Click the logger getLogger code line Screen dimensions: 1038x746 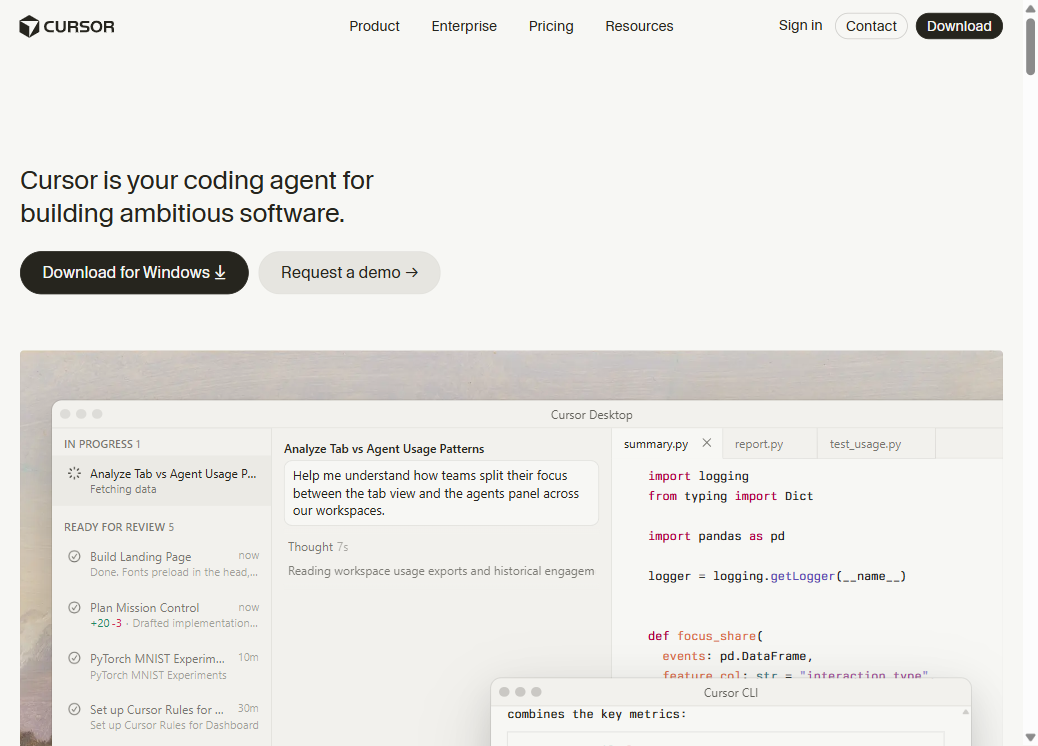pos(777,576)
